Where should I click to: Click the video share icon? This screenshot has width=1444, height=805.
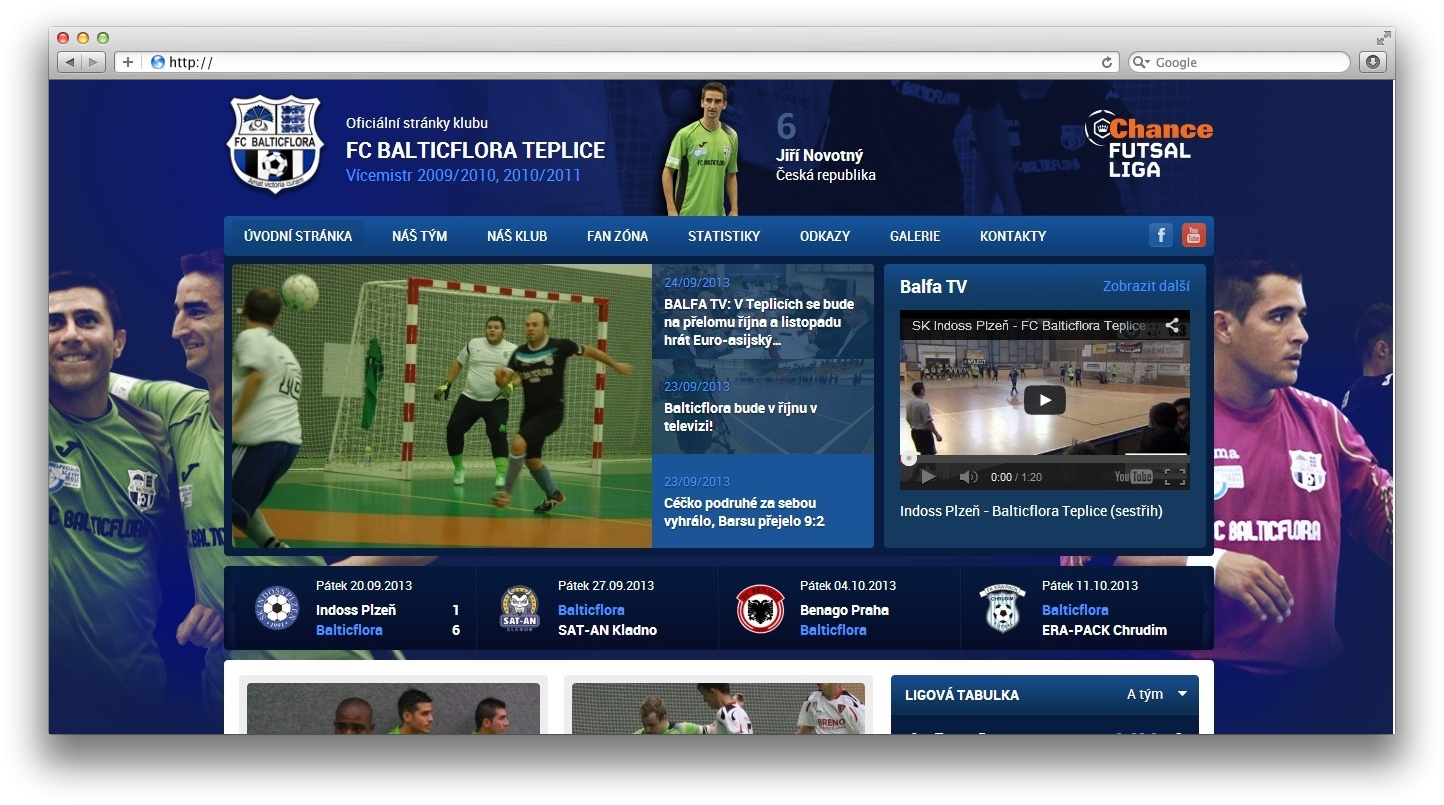(1171, 325)
